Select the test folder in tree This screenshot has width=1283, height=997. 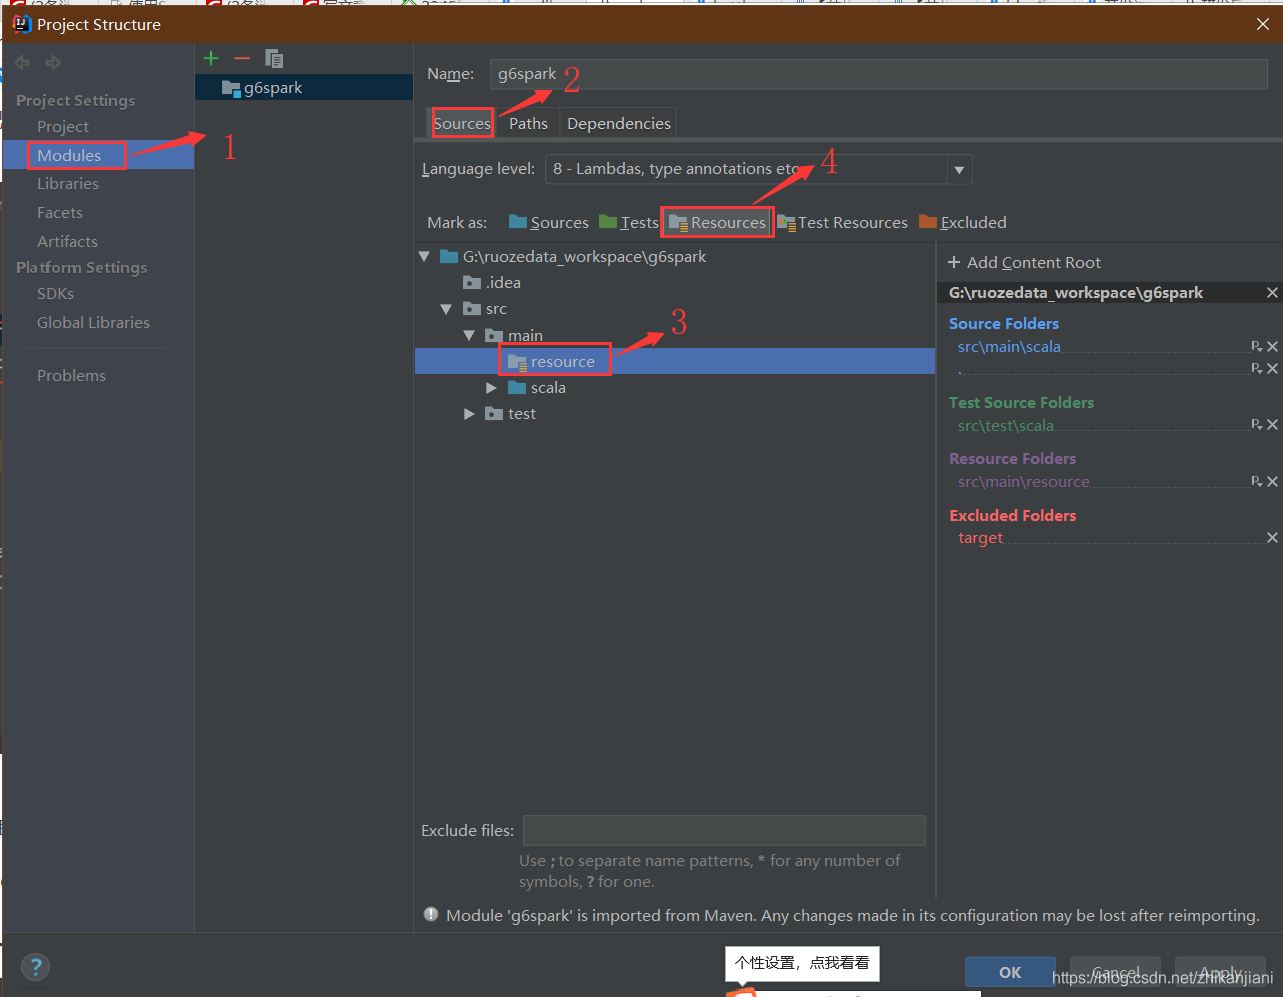[510, 413]
